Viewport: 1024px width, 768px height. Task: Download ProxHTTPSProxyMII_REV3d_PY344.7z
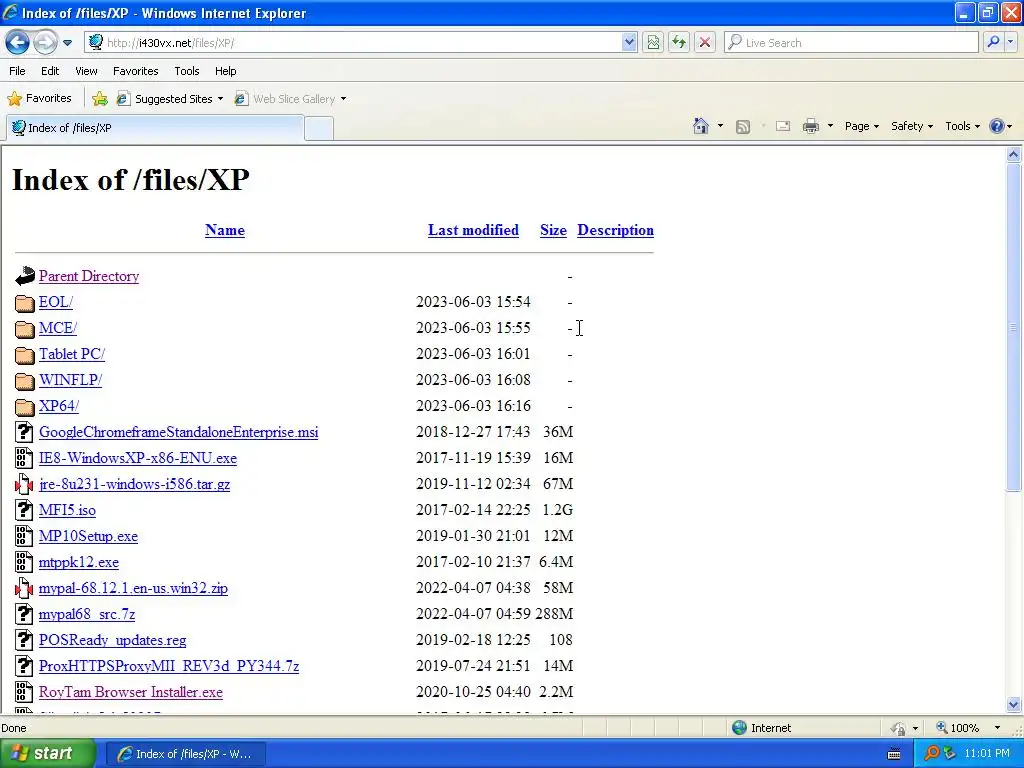click(x=168, y=666)
